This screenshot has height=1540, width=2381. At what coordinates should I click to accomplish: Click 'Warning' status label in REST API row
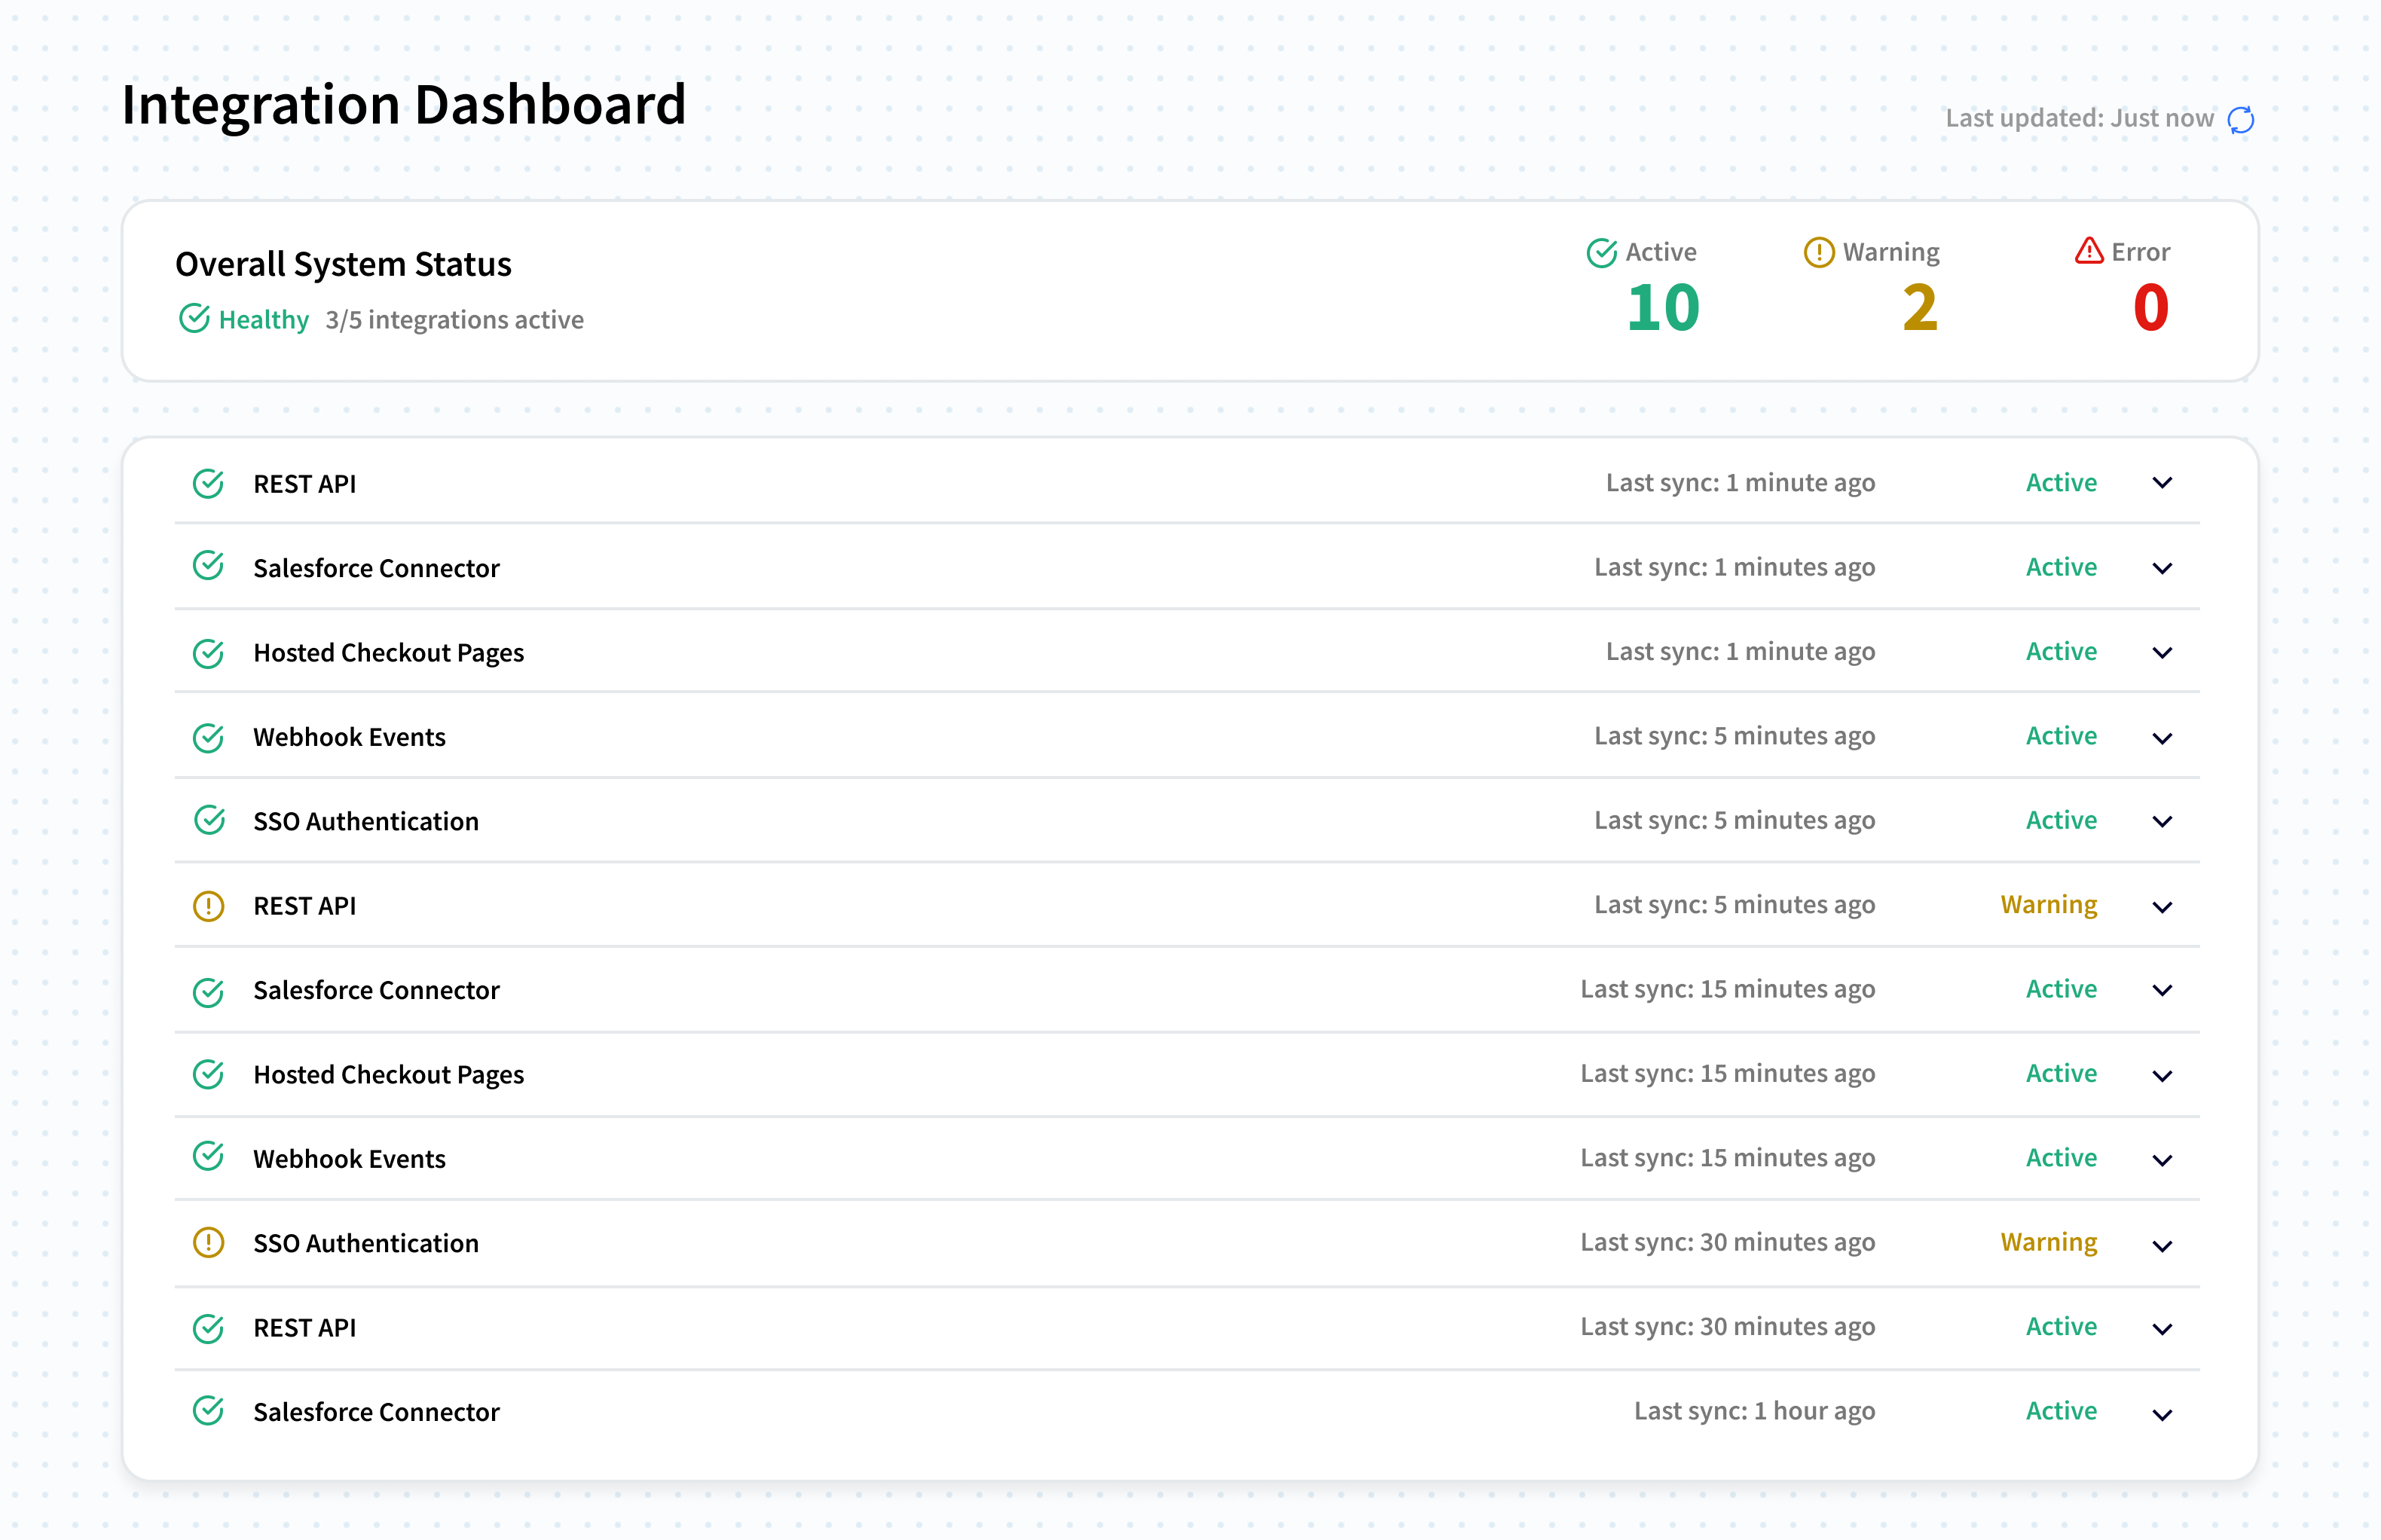(x=2048, y=905)
